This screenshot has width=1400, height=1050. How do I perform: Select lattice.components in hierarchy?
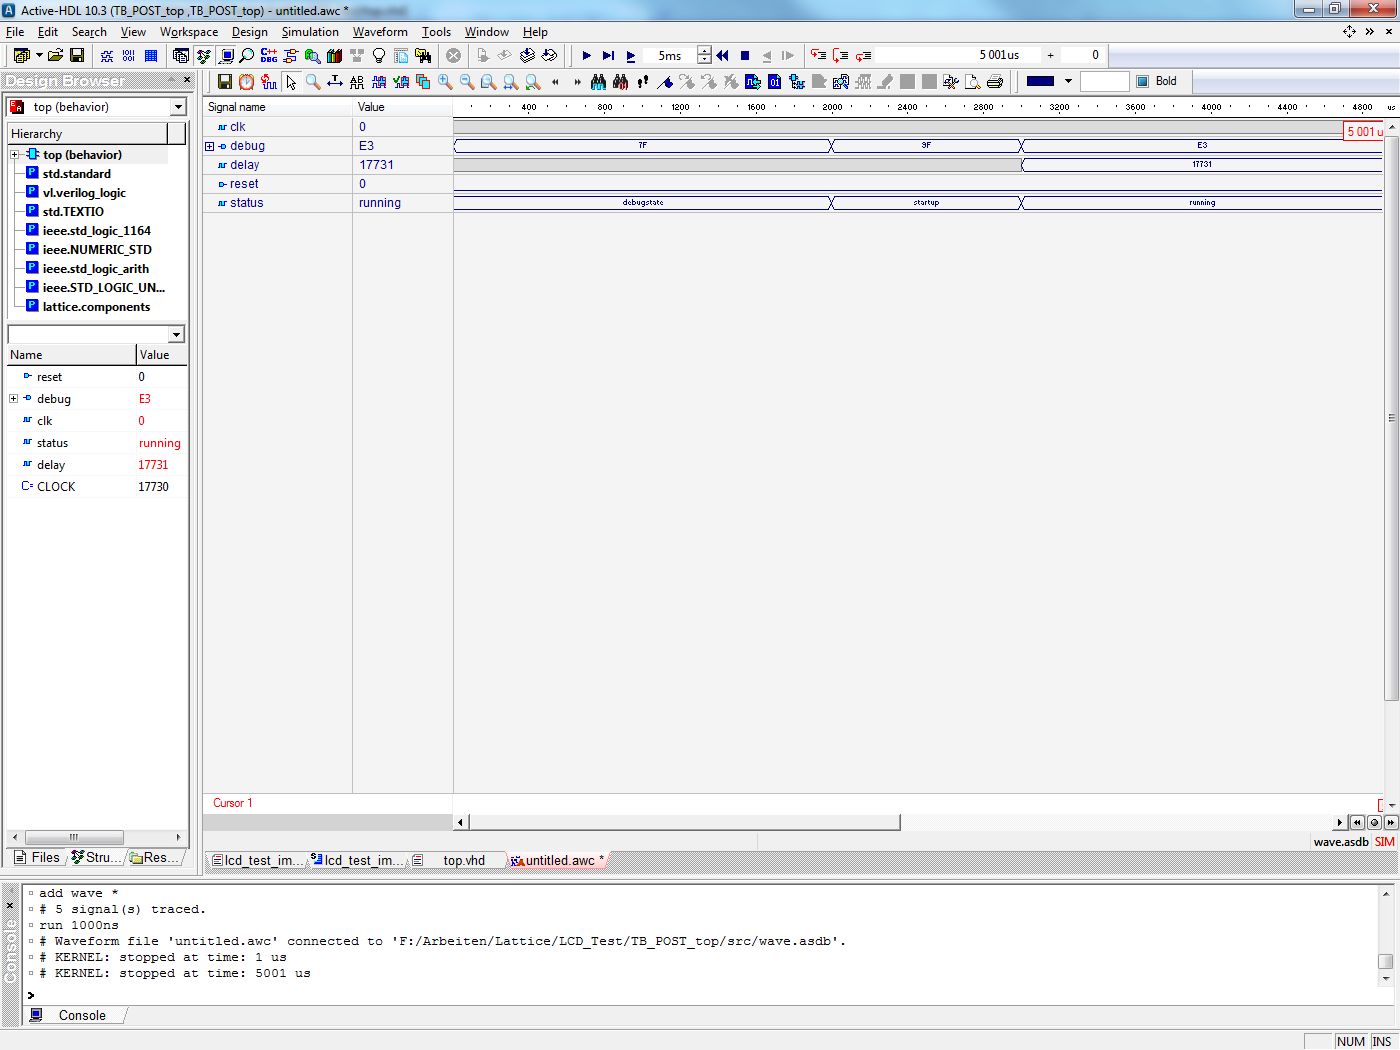pyautogui.click(x=96, y=307)
